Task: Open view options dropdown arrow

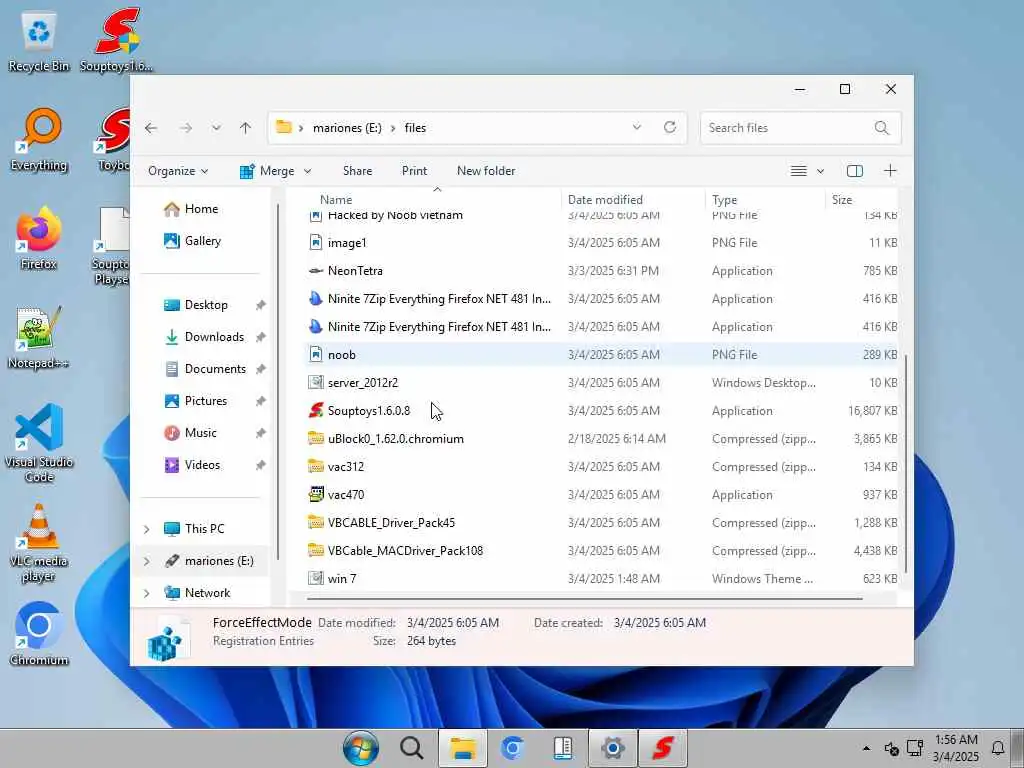Action: [820, 171]
